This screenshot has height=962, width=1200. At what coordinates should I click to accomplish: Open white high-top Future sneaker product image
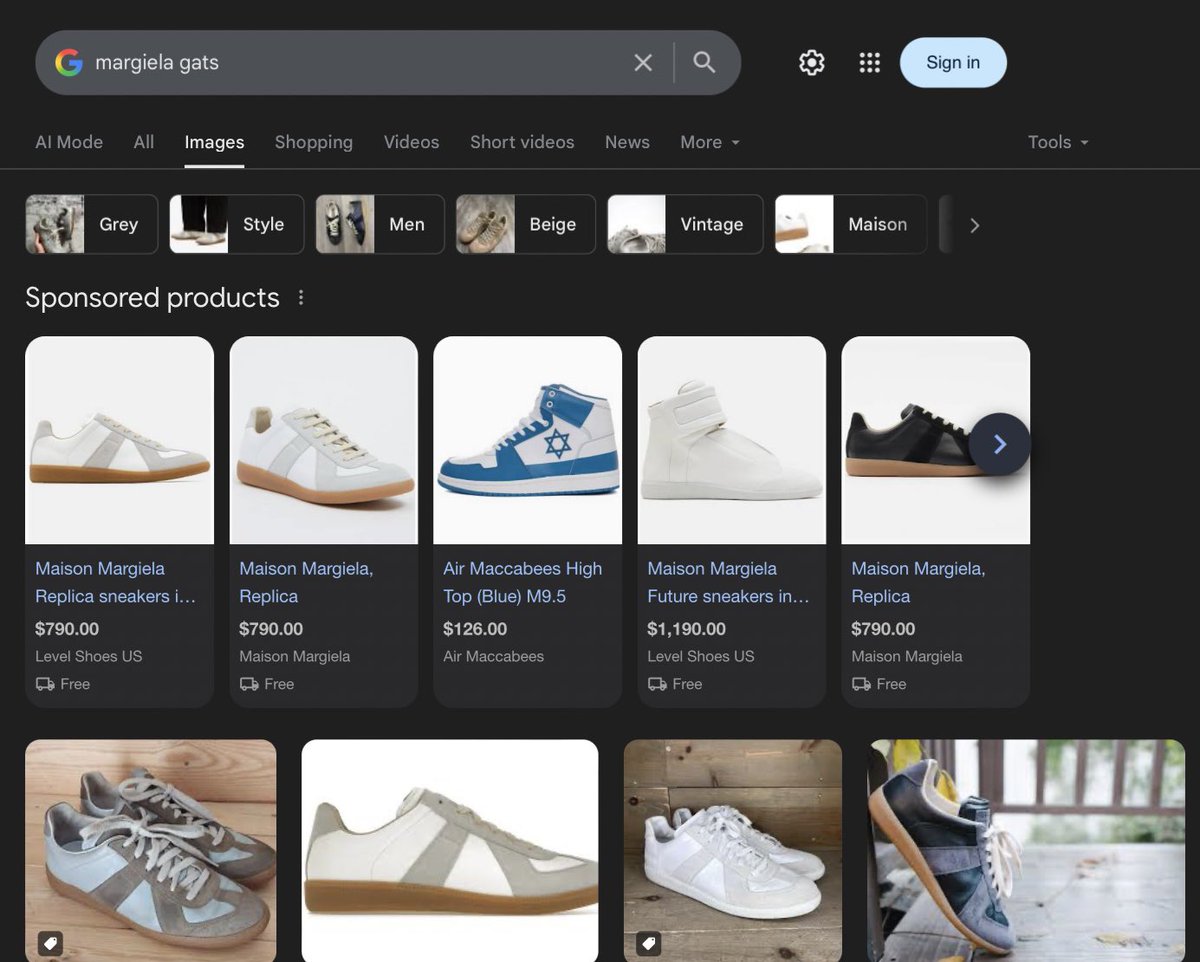point(732,440)
